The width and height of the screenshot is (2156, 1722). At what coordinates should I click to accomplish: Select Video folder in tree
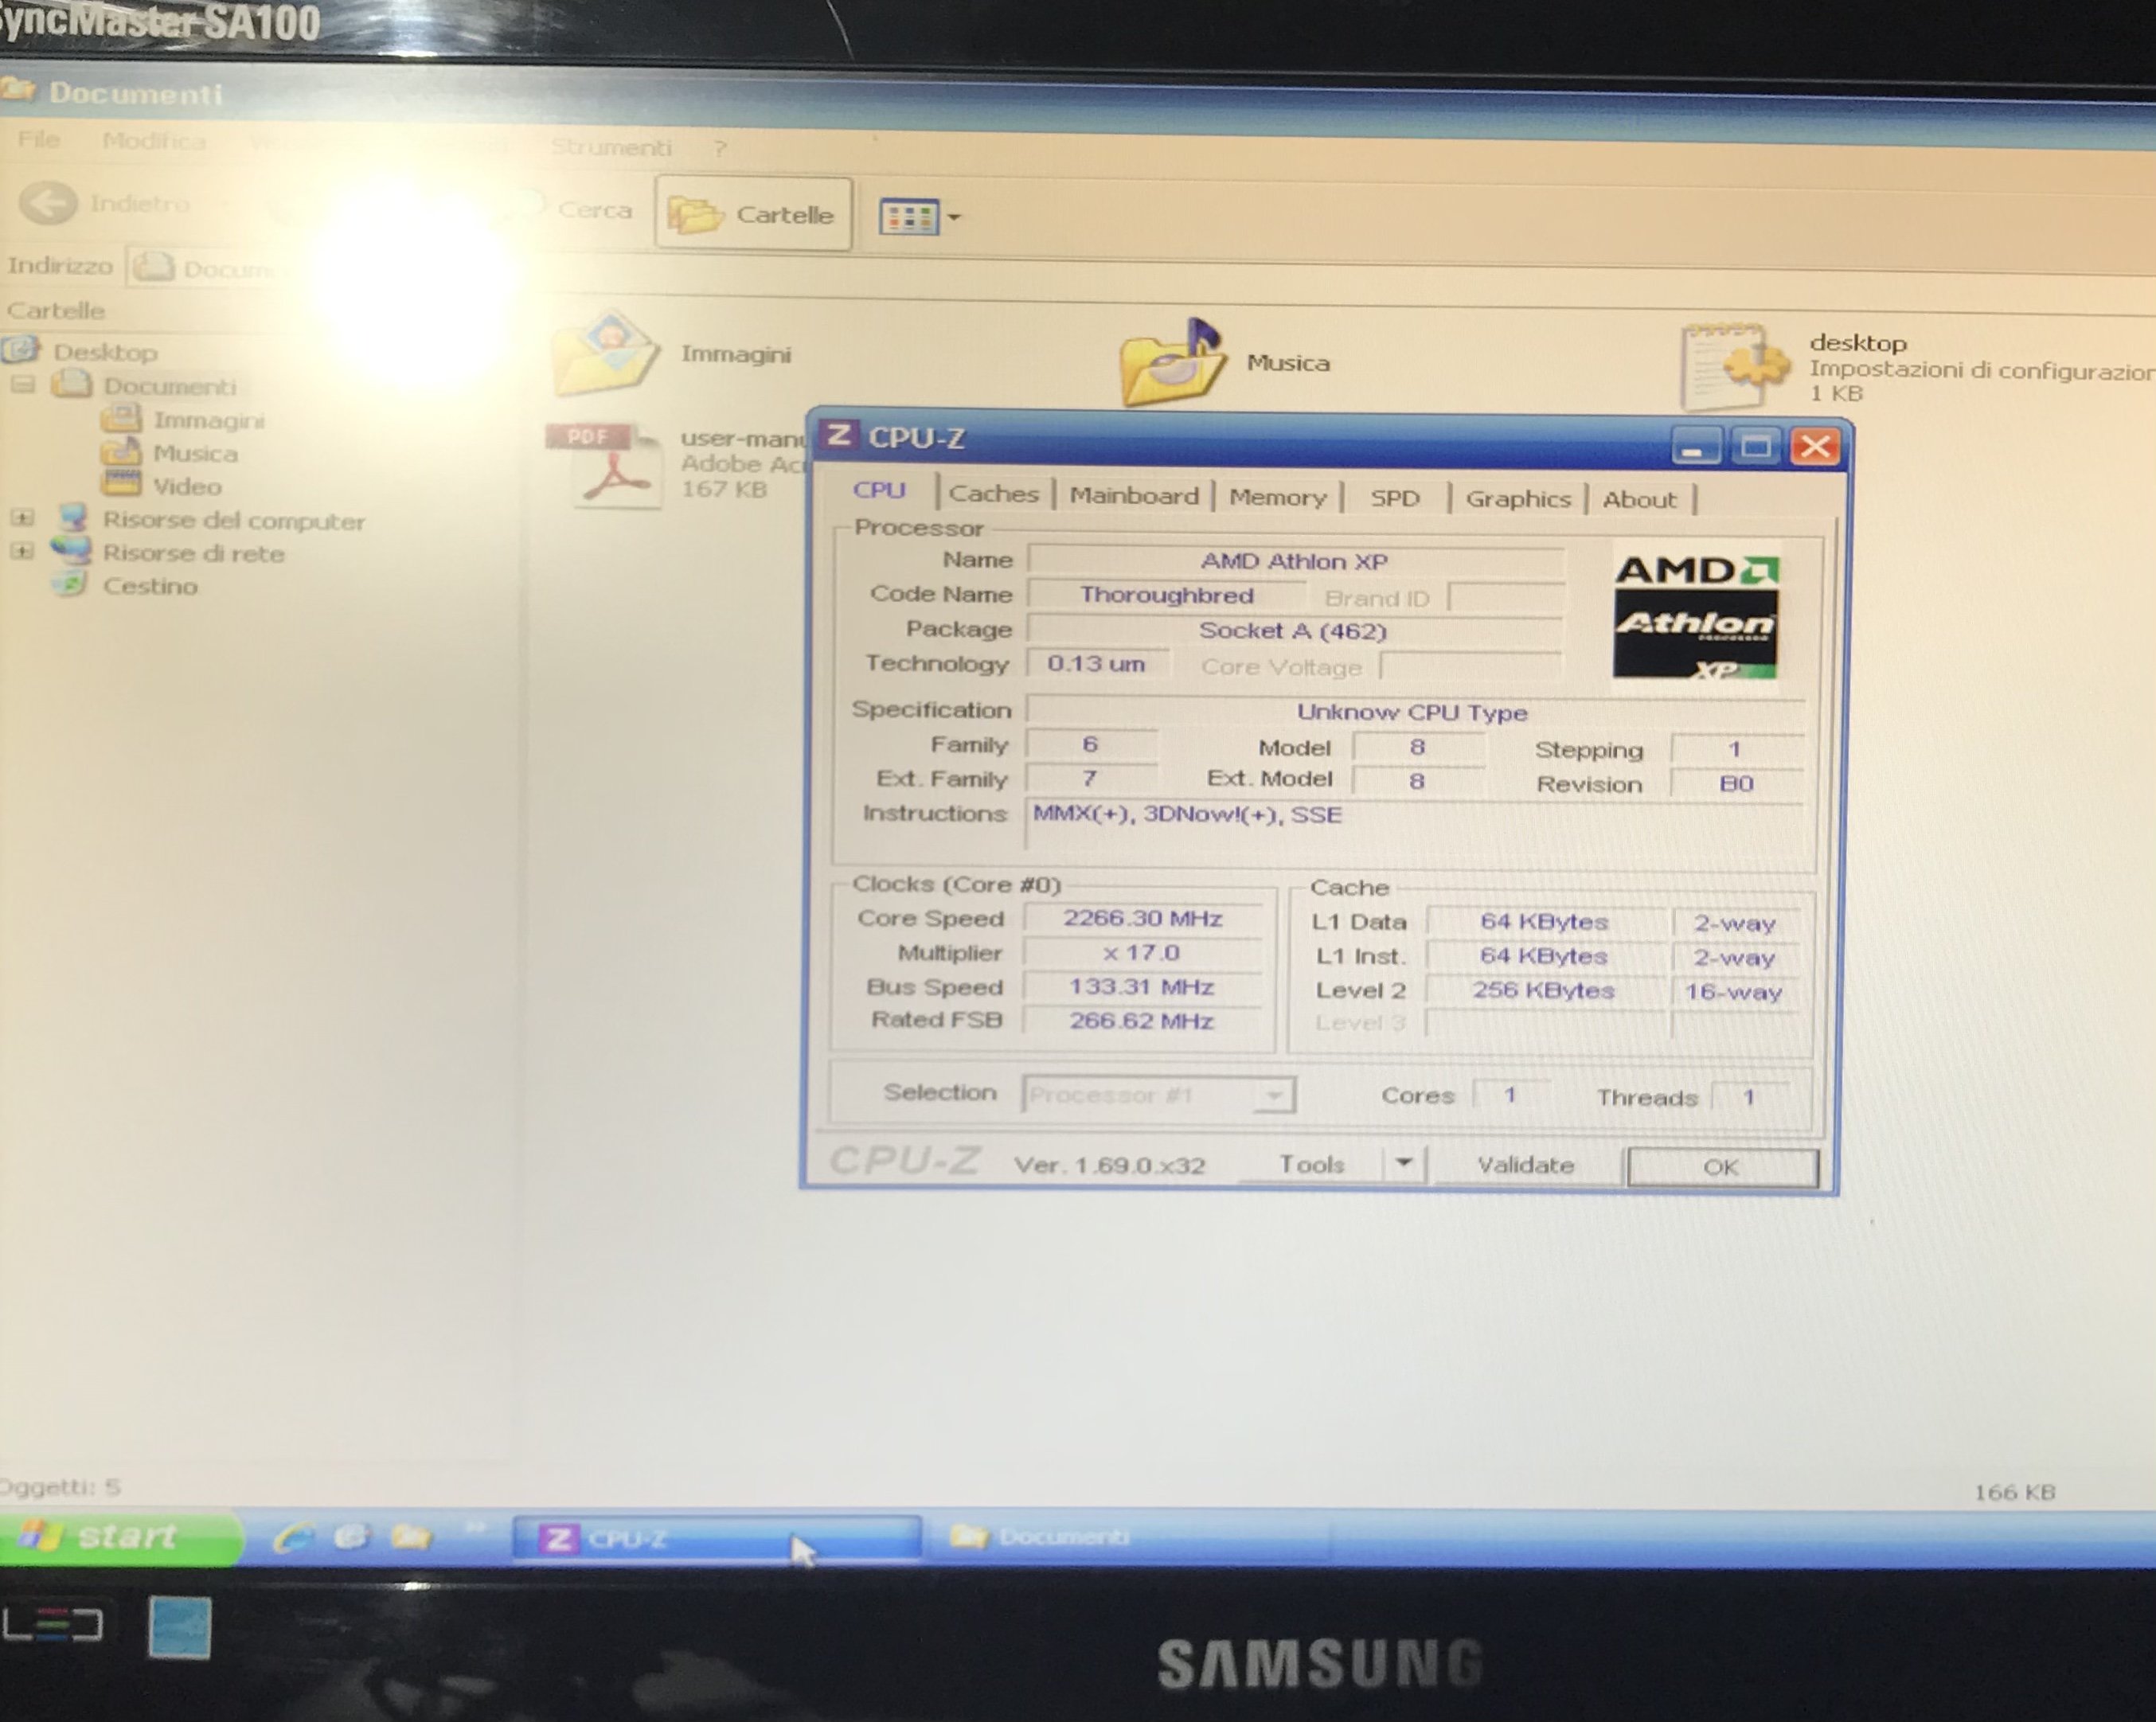tap(186, 487)
